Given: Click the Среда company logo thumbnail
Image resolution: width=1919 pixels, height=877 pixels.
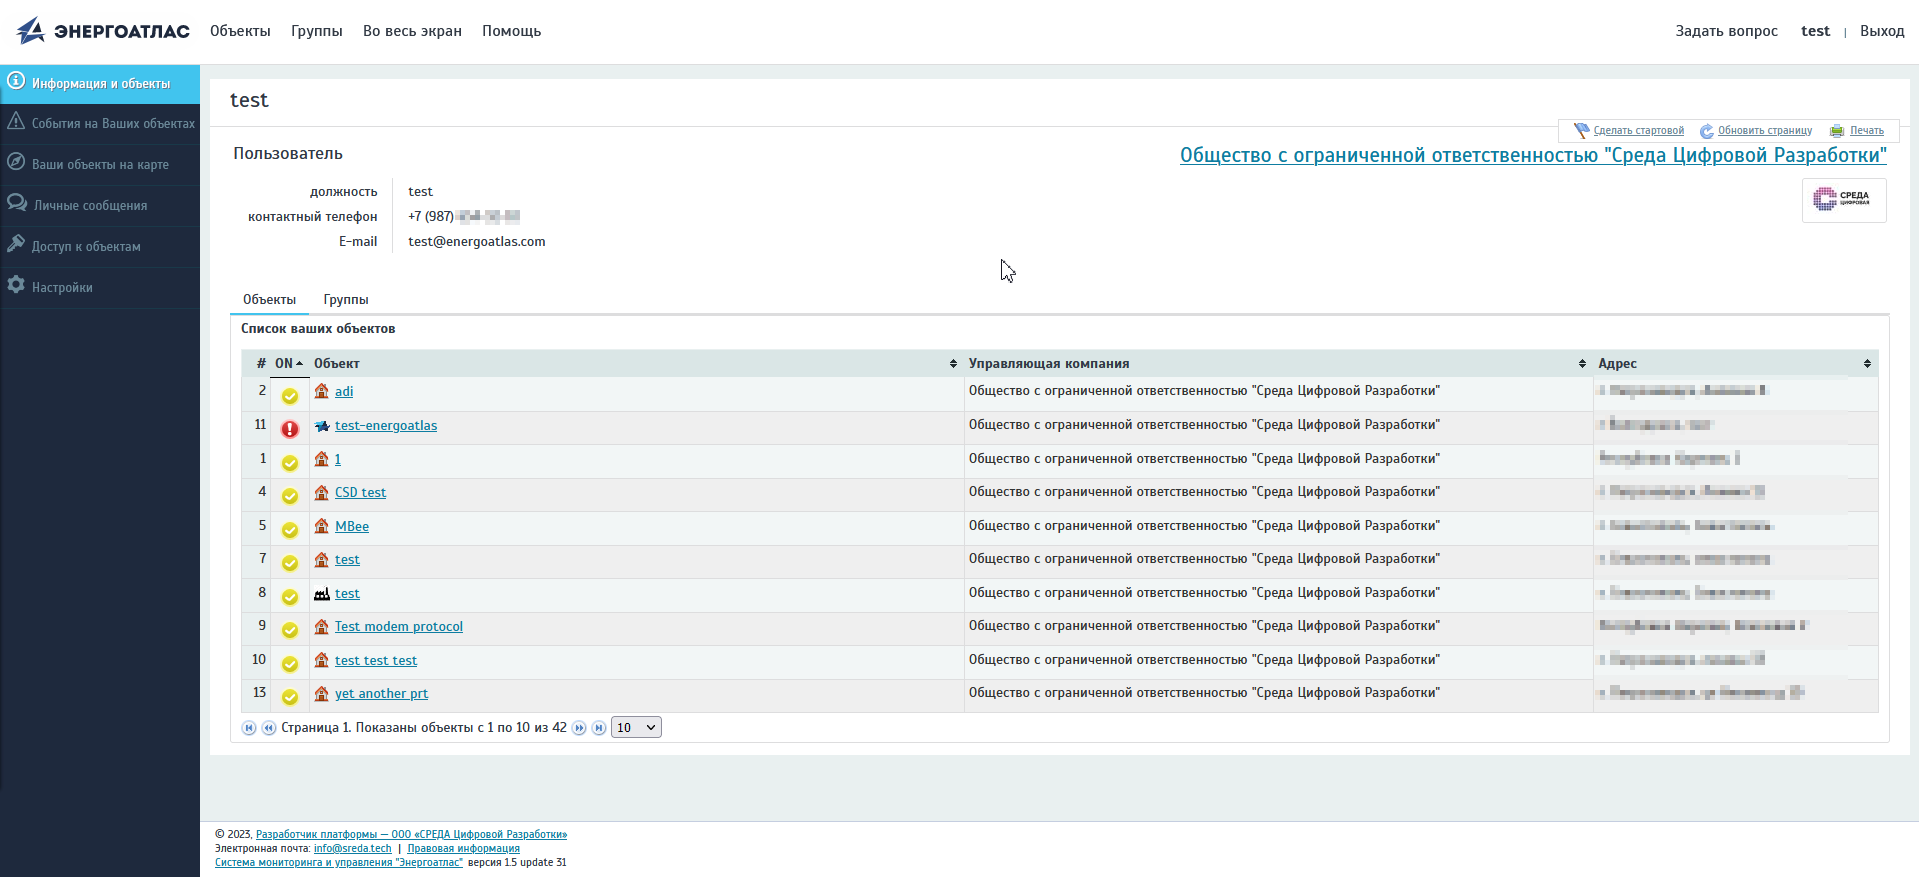Looking at the screenshot, I should coord(1843,200).
